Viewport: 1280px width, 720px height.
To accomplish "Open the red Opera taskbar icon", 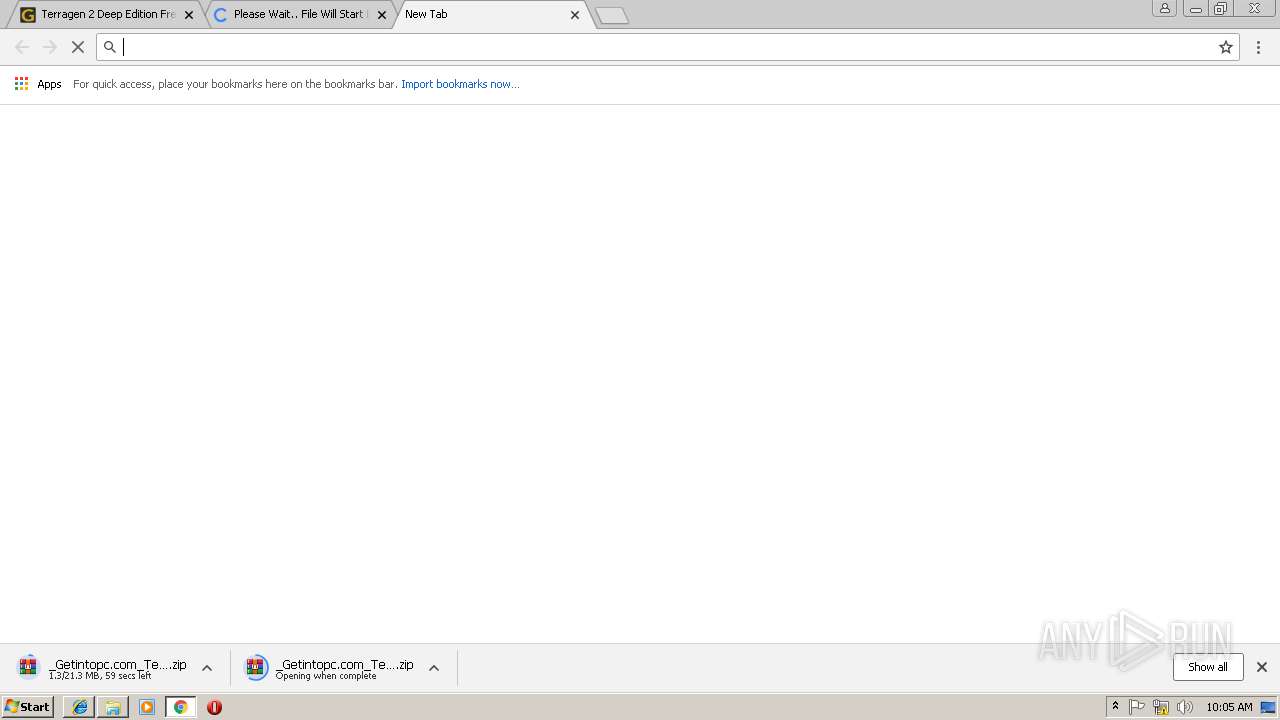I will (x=214, y=707).
